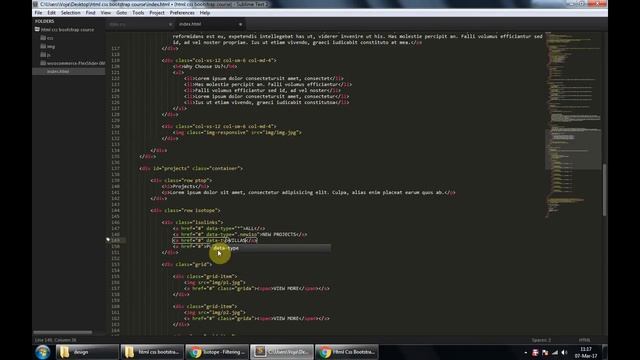Switch to the index.html tab

[209, 24]
